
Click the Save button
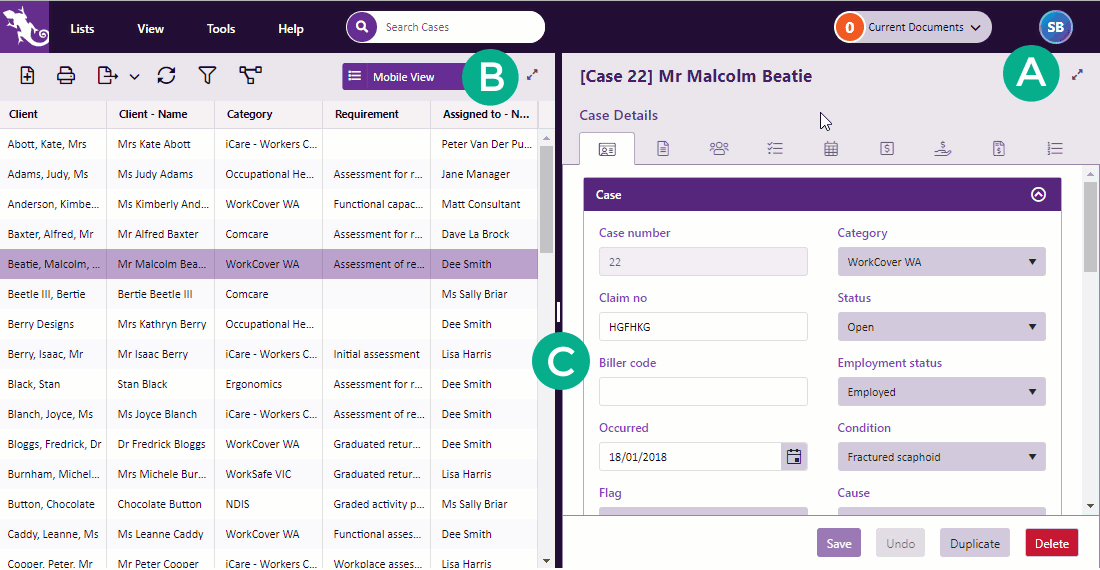tap(838, 543)
